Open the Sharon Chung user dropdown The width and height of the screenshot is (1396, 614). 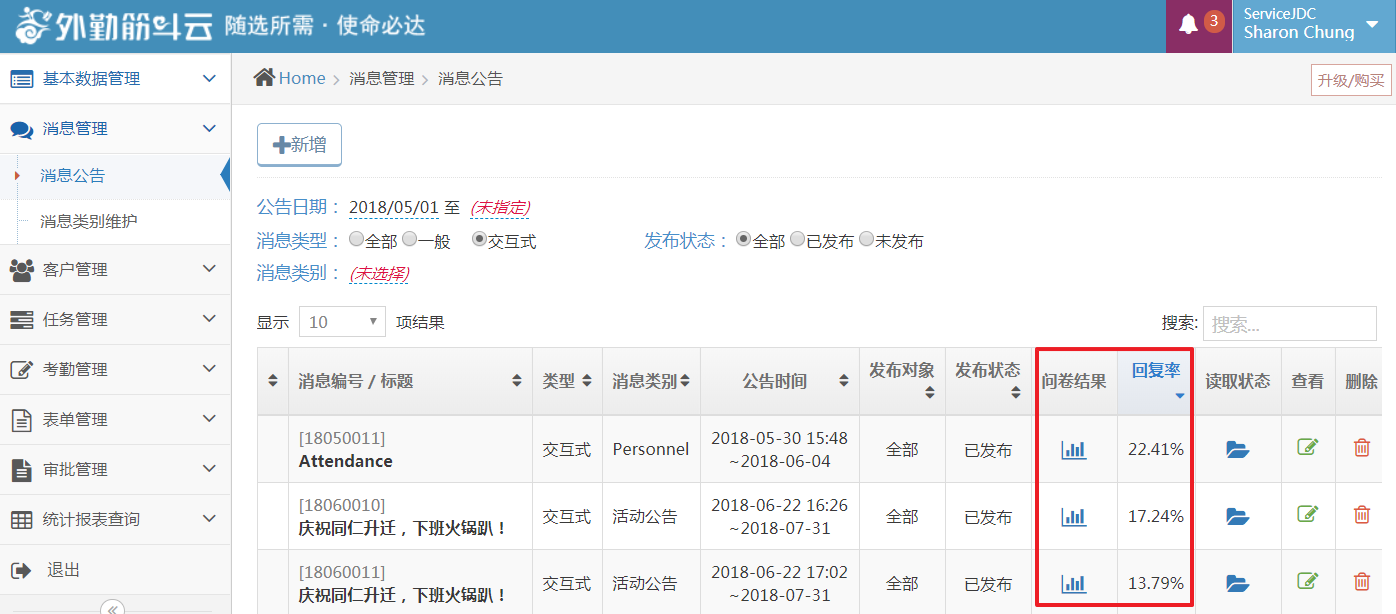1314,26
